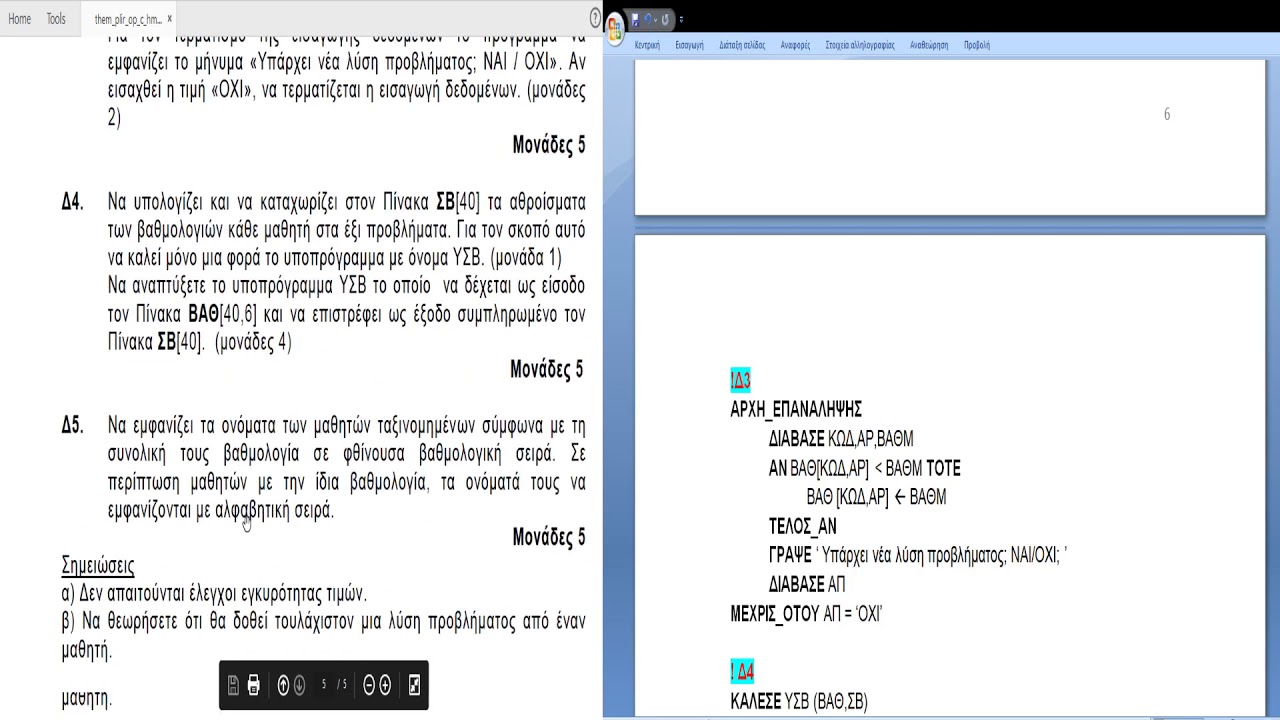Click the ΚΑΛΕΣΕ ΥΣΒ (ΒΑΘ,ΣΒ) line
This screenshot has height=720, width=1280.
(x=799, y=702)
